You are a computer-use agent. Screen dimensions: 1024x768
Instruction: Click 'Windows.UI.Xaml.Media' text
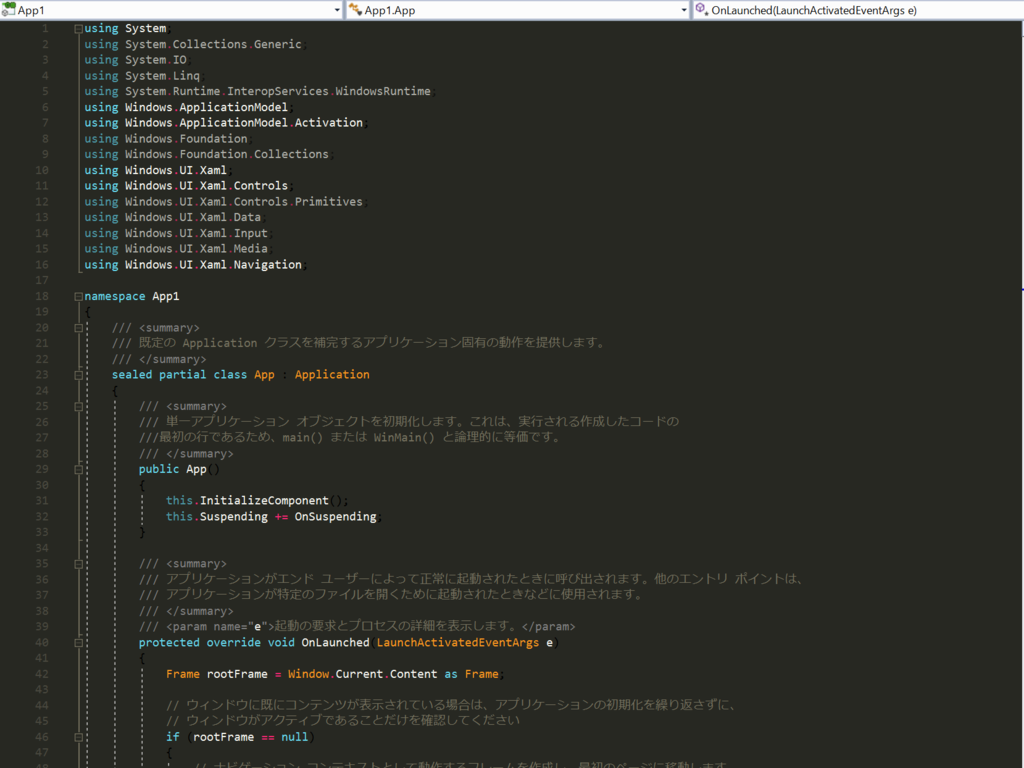196,249
